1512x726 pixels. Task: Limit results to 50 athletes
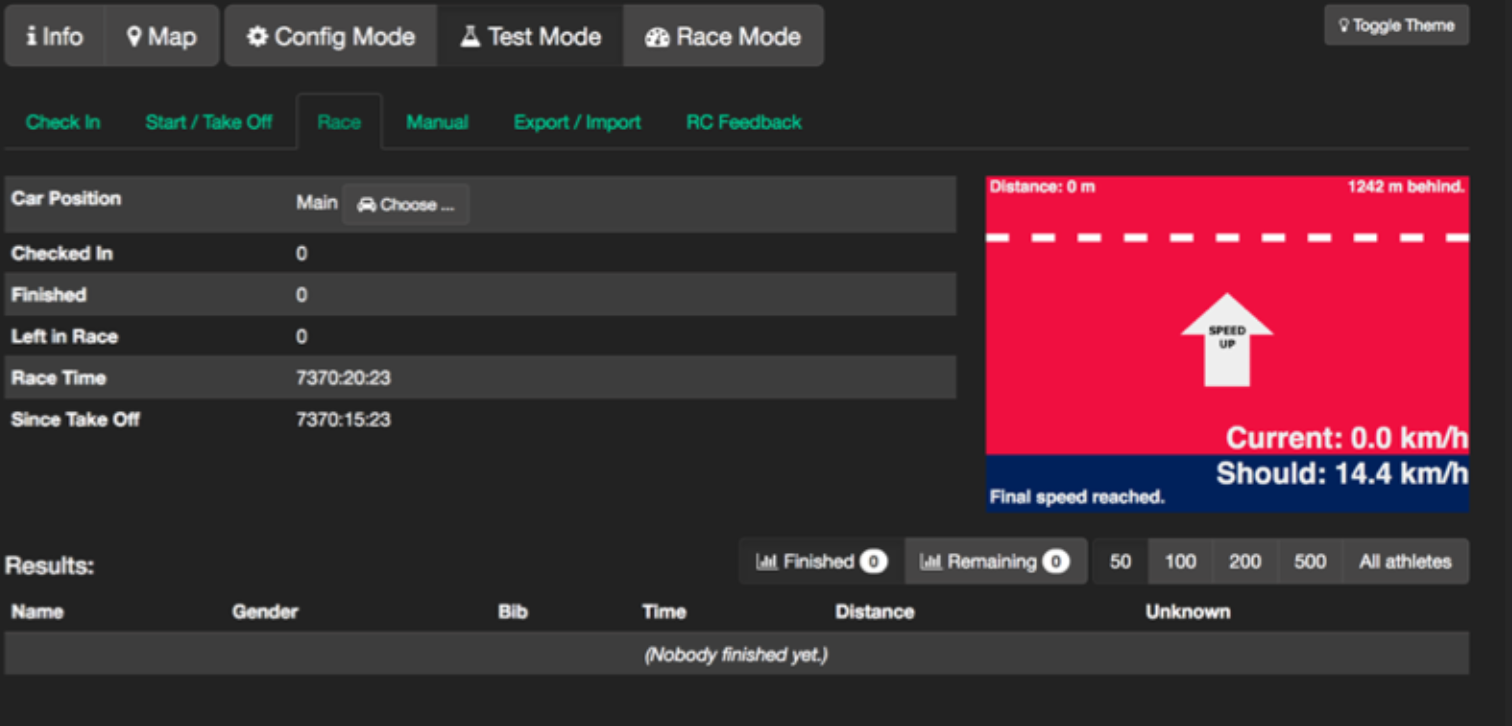[1120, 562]
